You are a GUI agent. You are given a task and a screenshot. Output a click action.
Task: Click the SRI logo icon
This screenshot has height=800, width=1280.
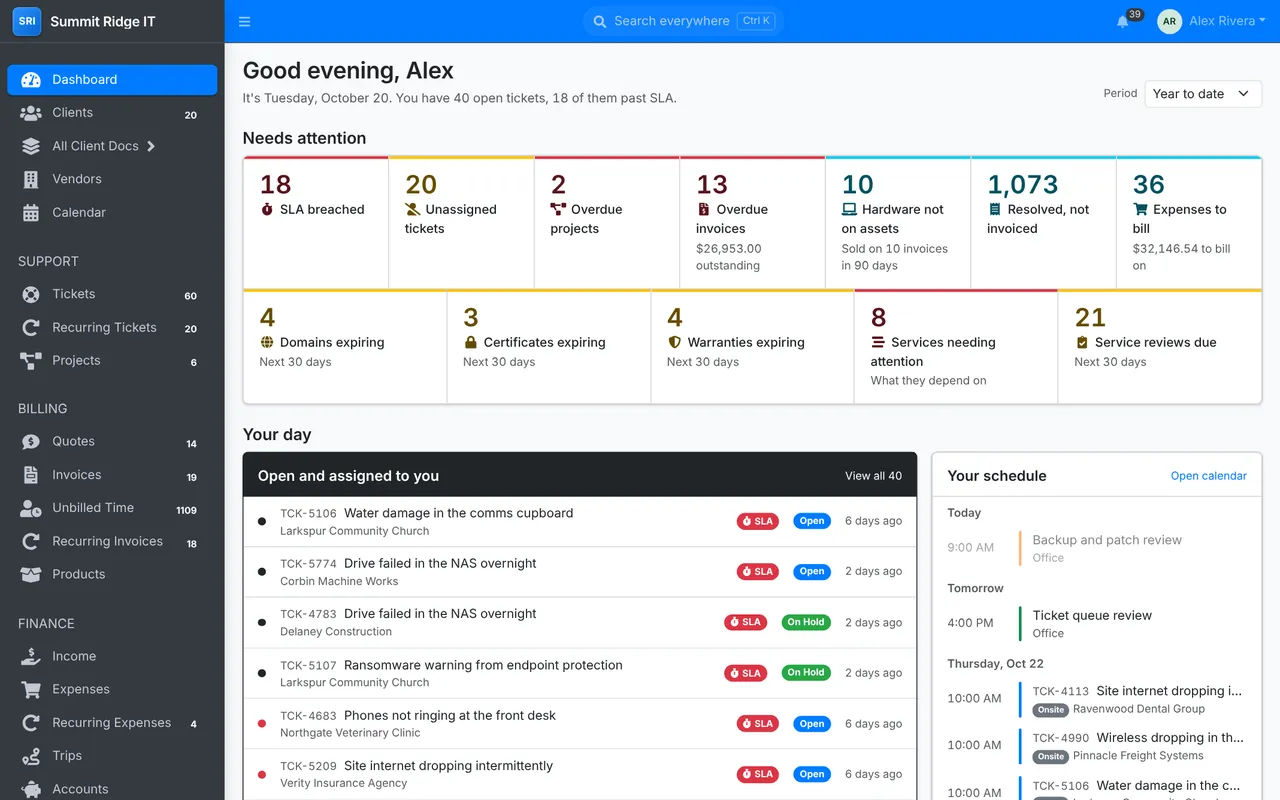(x=27, y=21)
